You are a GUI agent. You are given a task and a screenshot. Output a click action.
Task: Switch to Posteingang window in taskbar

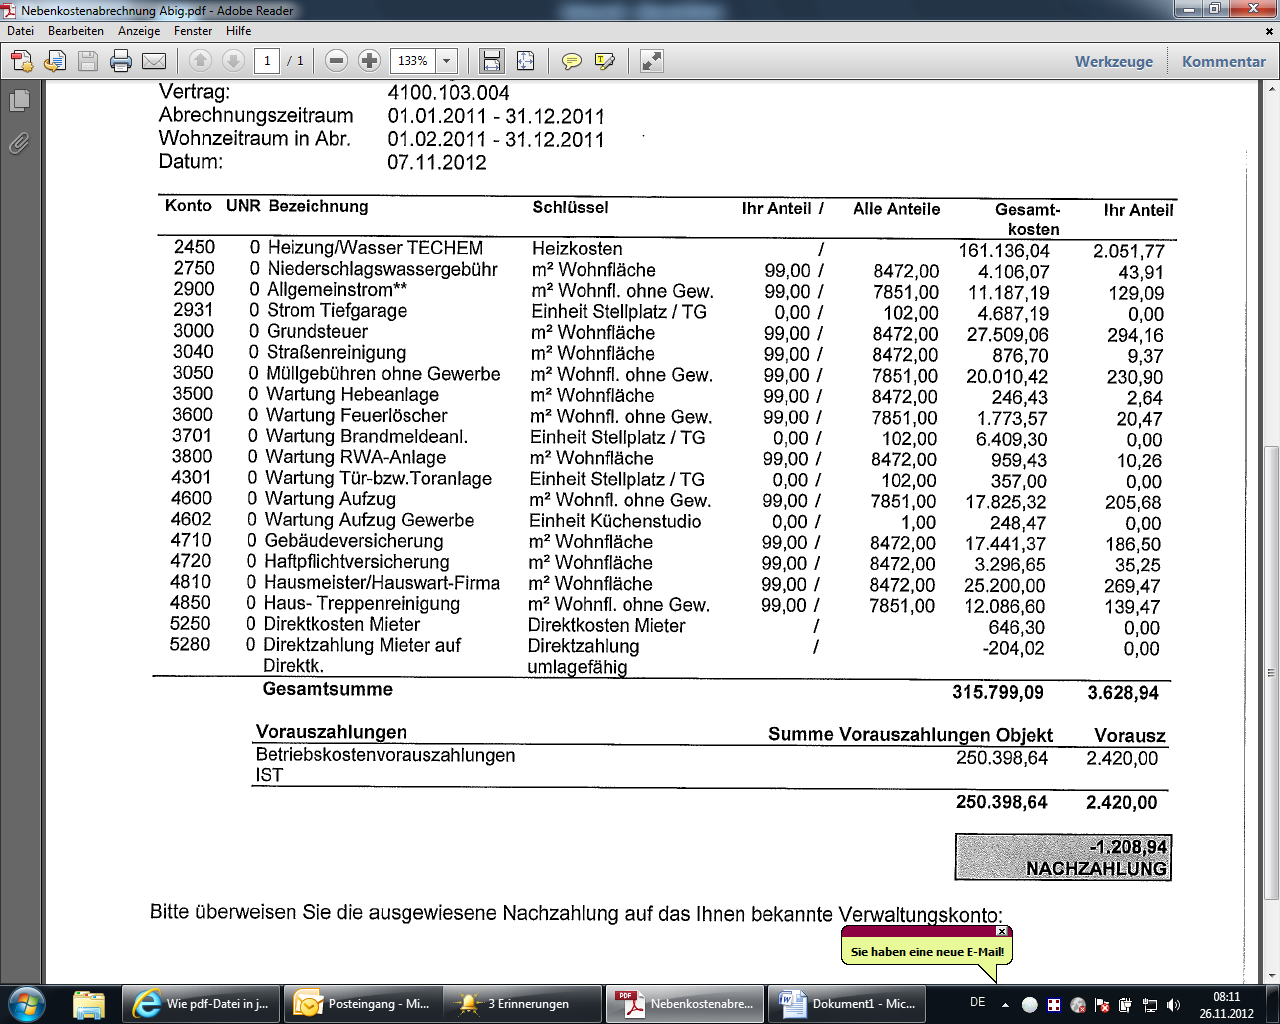(x=363, y=1004)
